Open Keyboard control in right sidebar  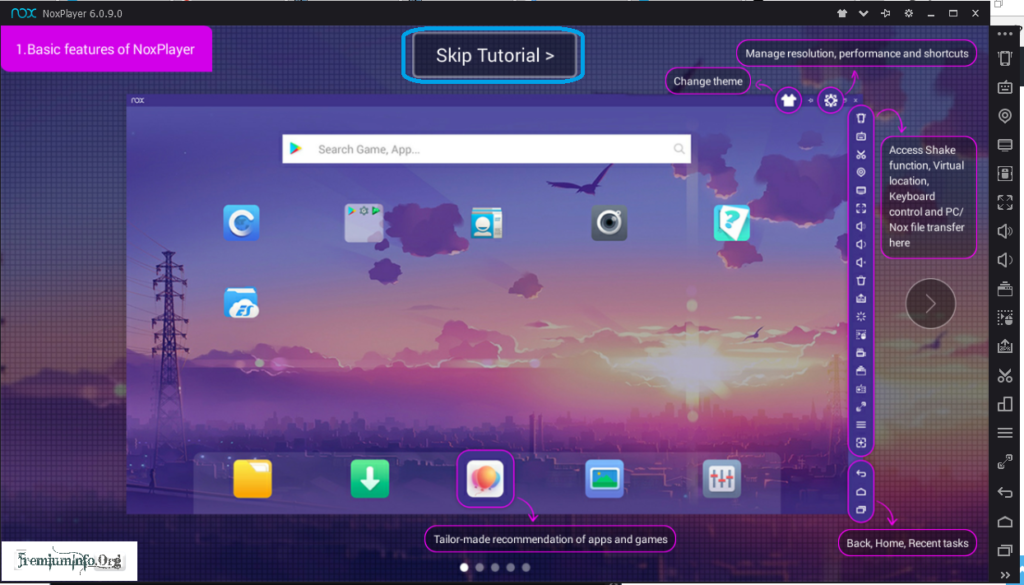click(x=1004, y=87)
